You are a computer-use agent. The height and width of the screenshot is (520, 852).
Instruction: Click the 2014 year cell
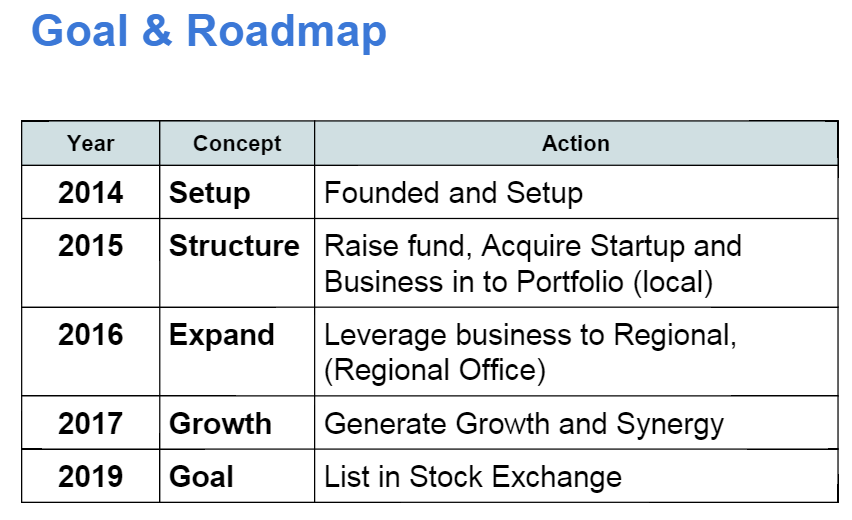(91, 192)
